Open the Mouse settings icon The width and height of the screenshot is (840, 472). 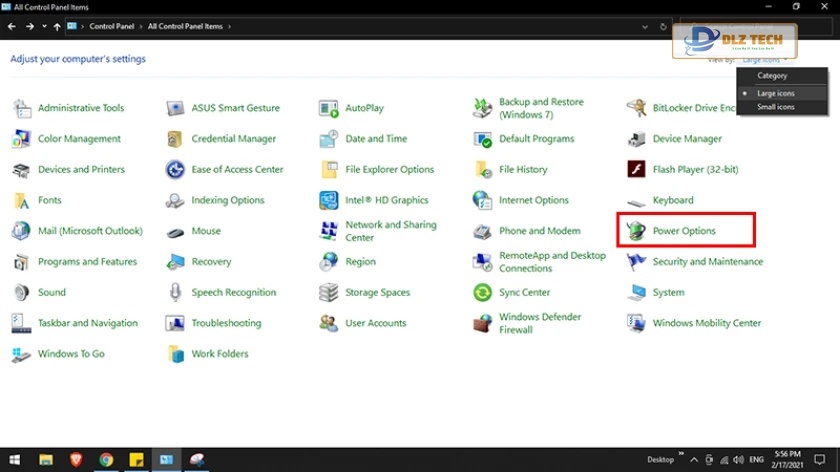(206, 231)
